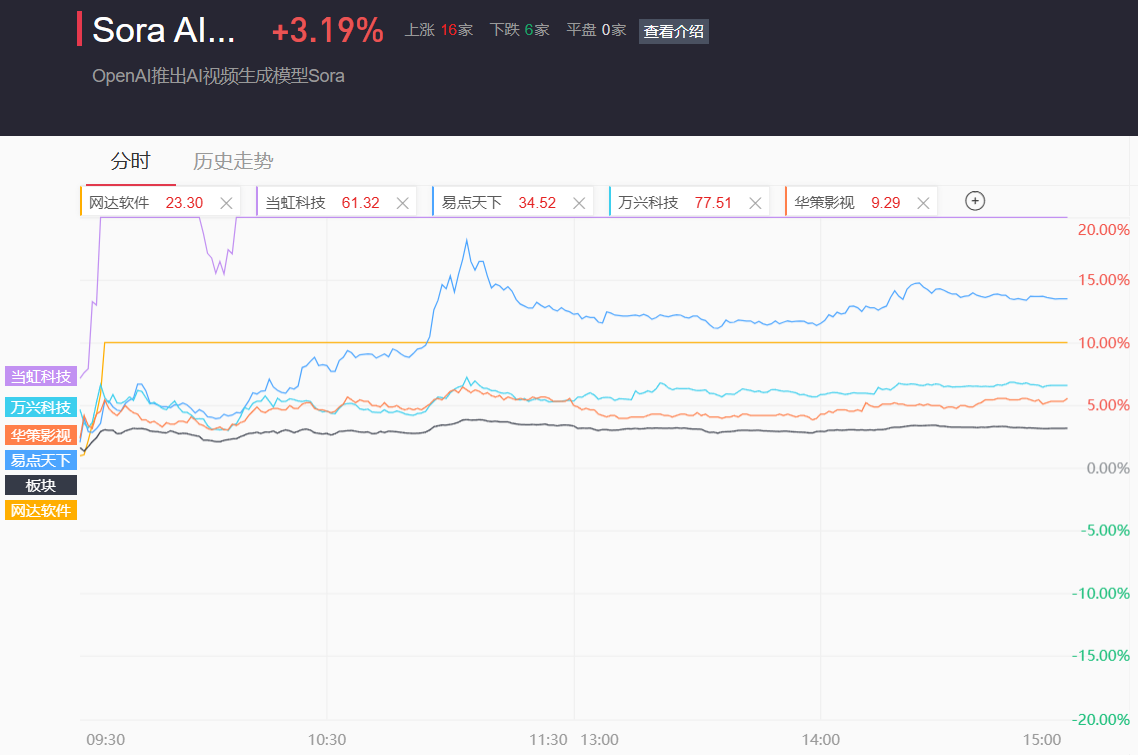
Task: Toggle 万兴科技 cyan legend label
Action: click(x=41, y=407)
